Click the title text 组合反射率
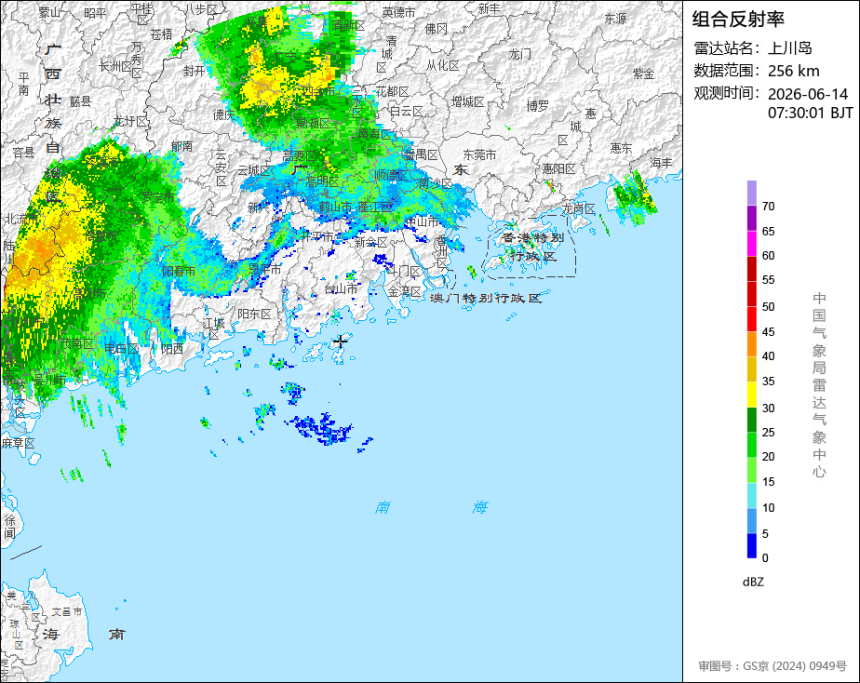Screen dimensions: 860x683 (x=738, y=19)
